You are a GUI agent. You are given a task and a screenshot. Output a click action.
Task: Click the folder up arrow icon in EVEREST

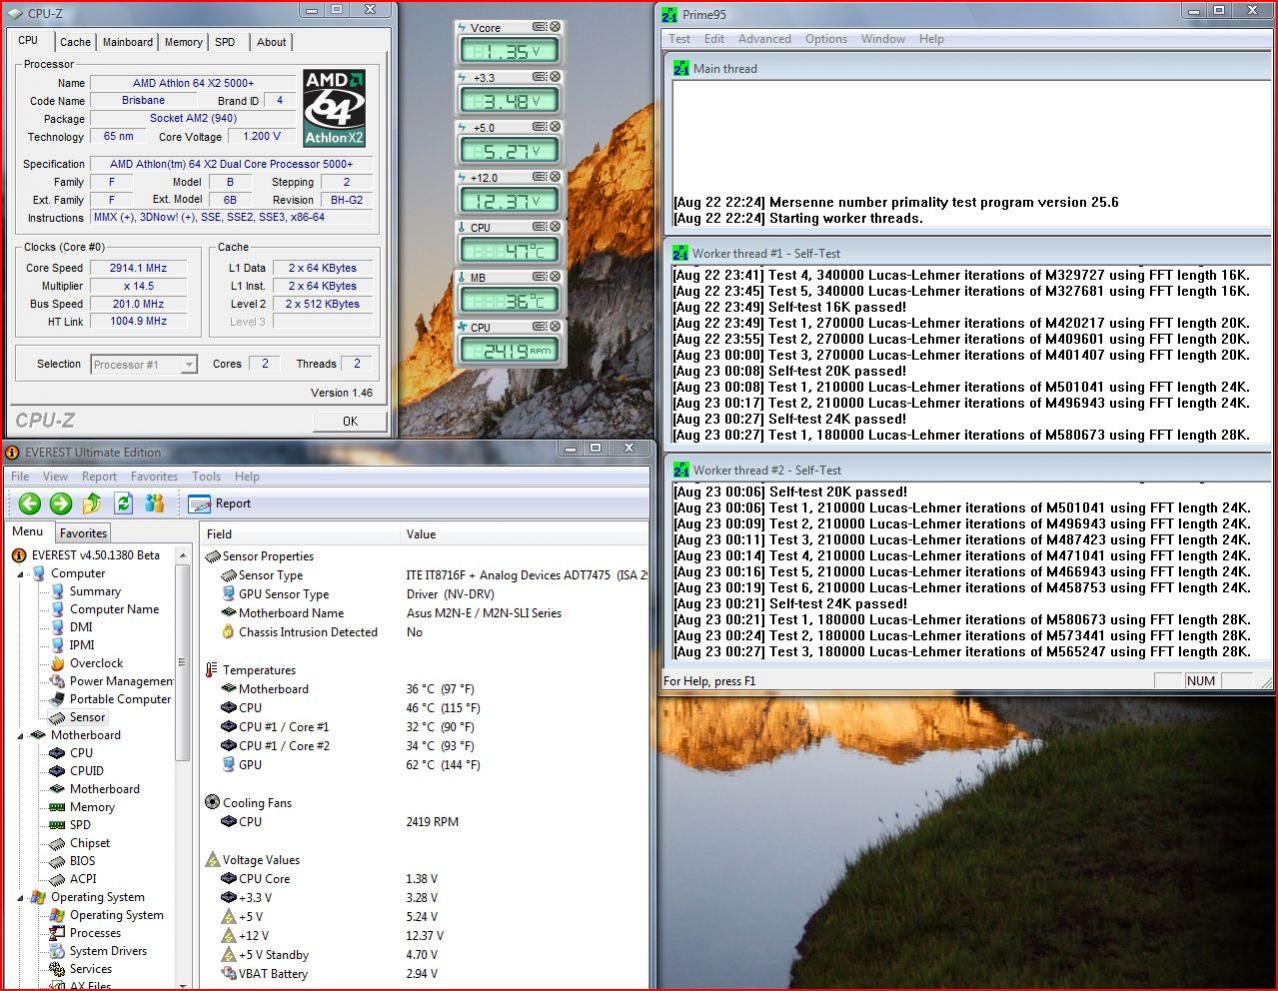click(92, 503)
